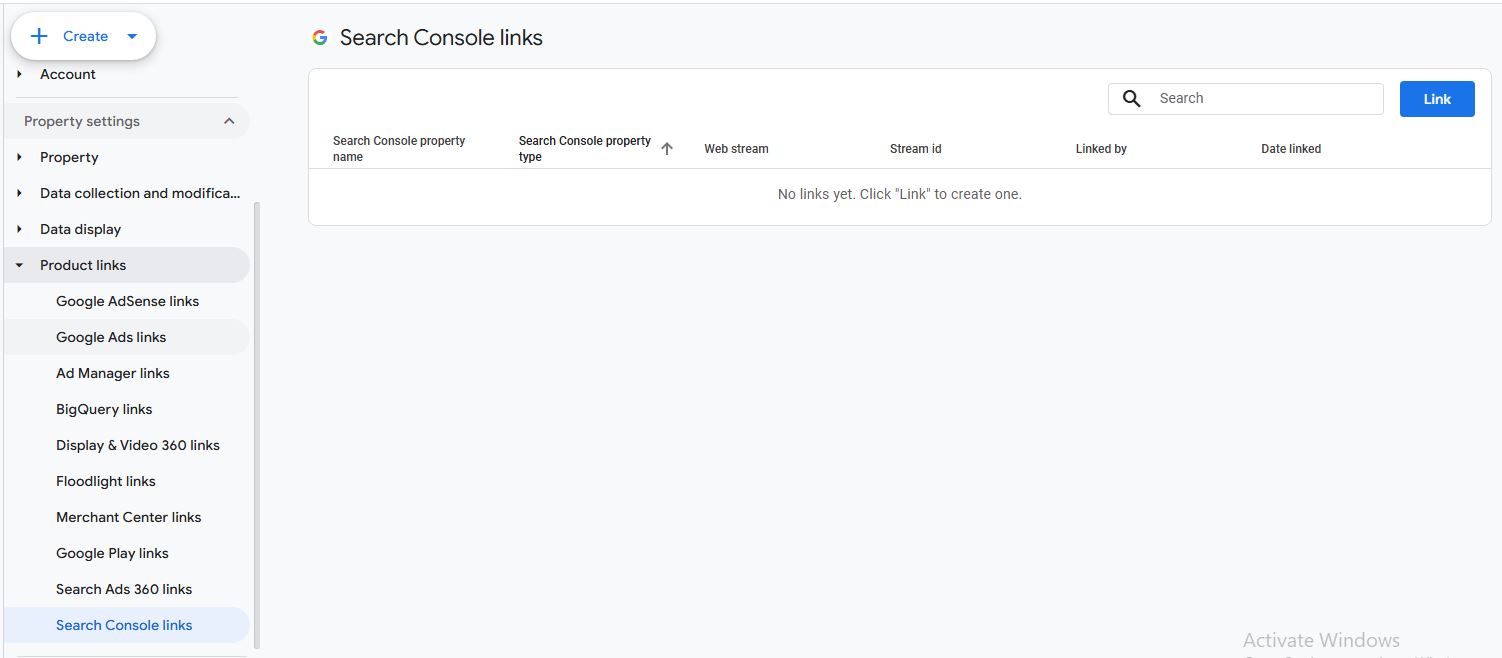Open Google AdSense links
The width and height of the screenshot is (1502, 658).
pos(127,301)
